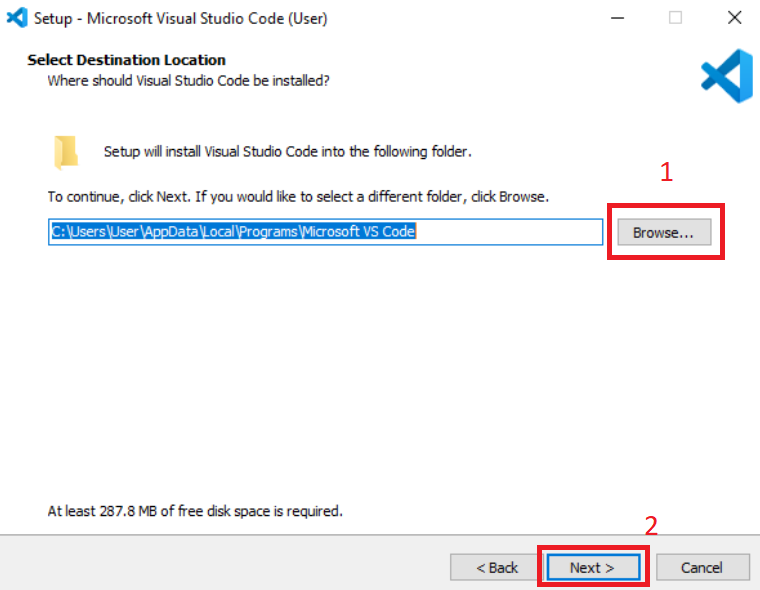Proceed with the Next button
This screenshot has width=760, height=590.
click(592, 567)
